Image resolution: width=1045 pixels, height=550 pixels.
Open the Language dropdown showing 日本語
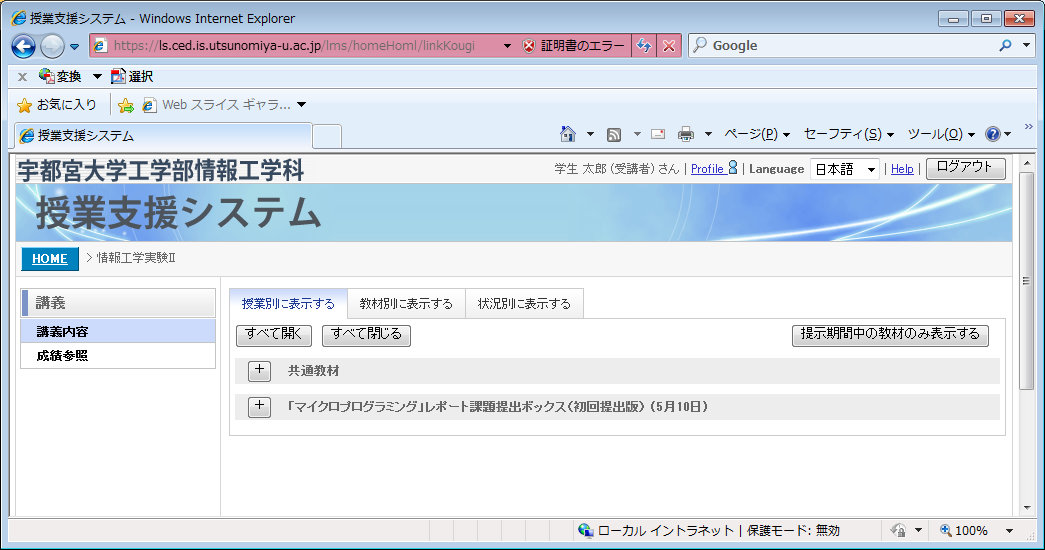pyautogui.click(x=844, y=169)
